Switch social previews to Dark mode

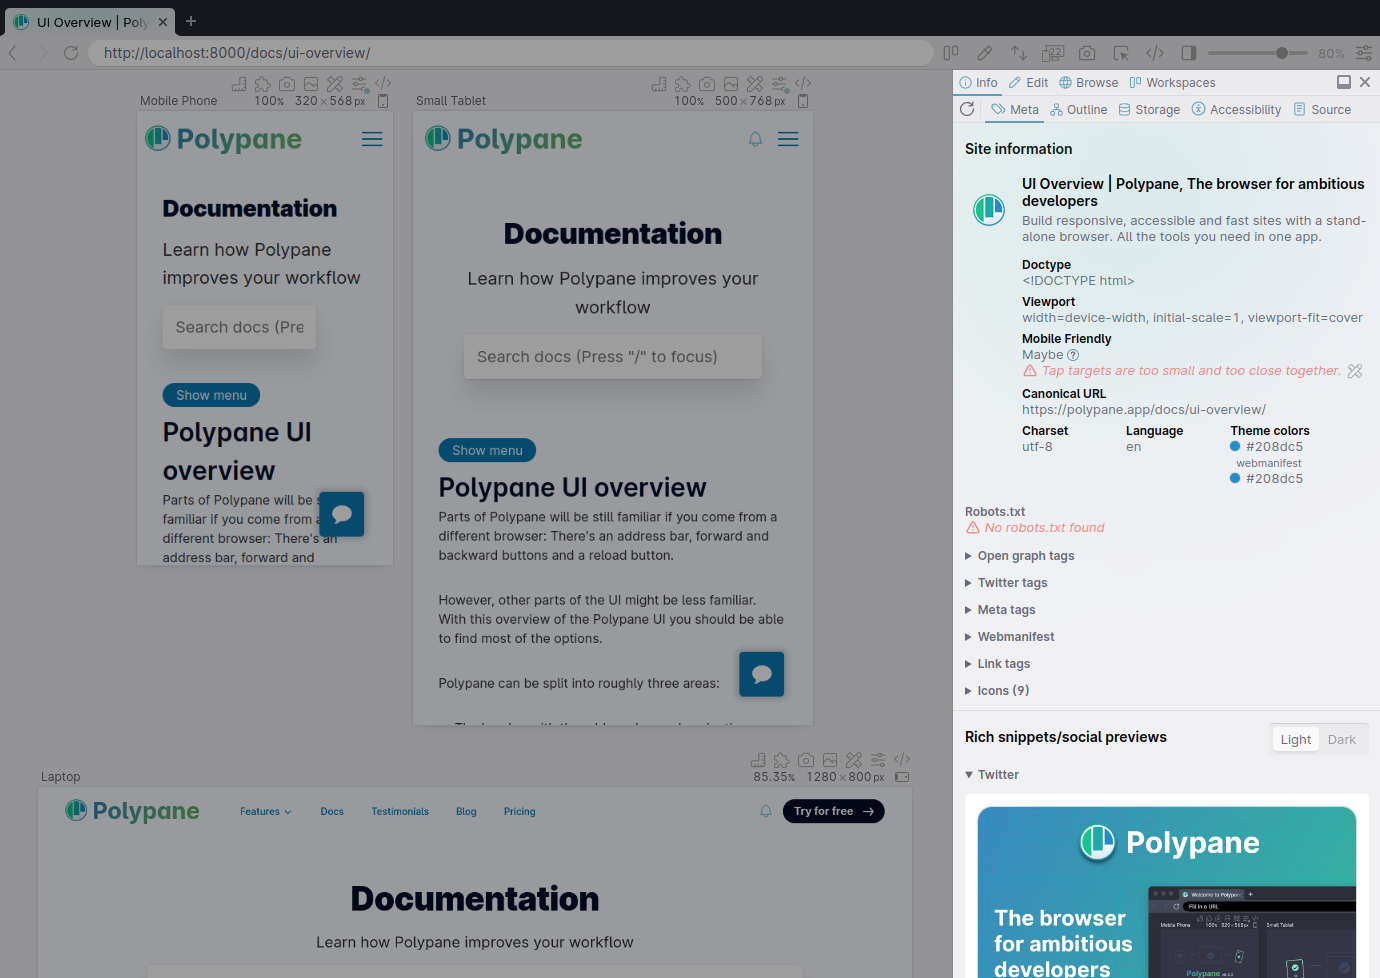coord(1341,740)
